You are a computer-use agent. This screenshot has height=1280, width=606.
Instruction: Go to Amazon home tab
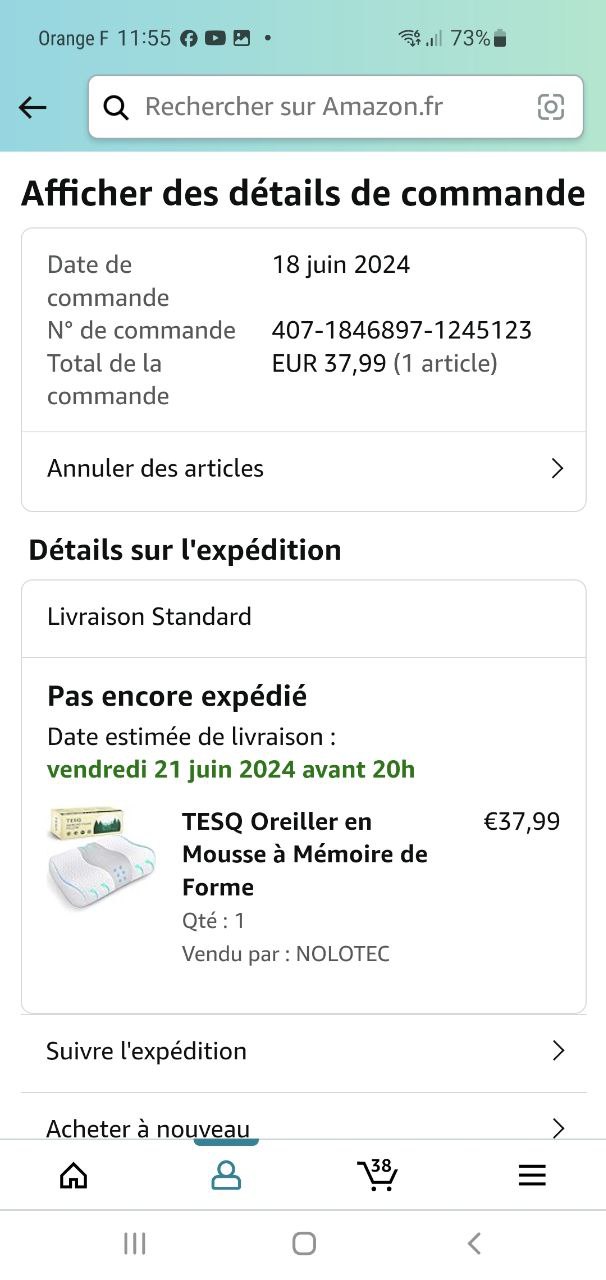tap(74, 1175)
